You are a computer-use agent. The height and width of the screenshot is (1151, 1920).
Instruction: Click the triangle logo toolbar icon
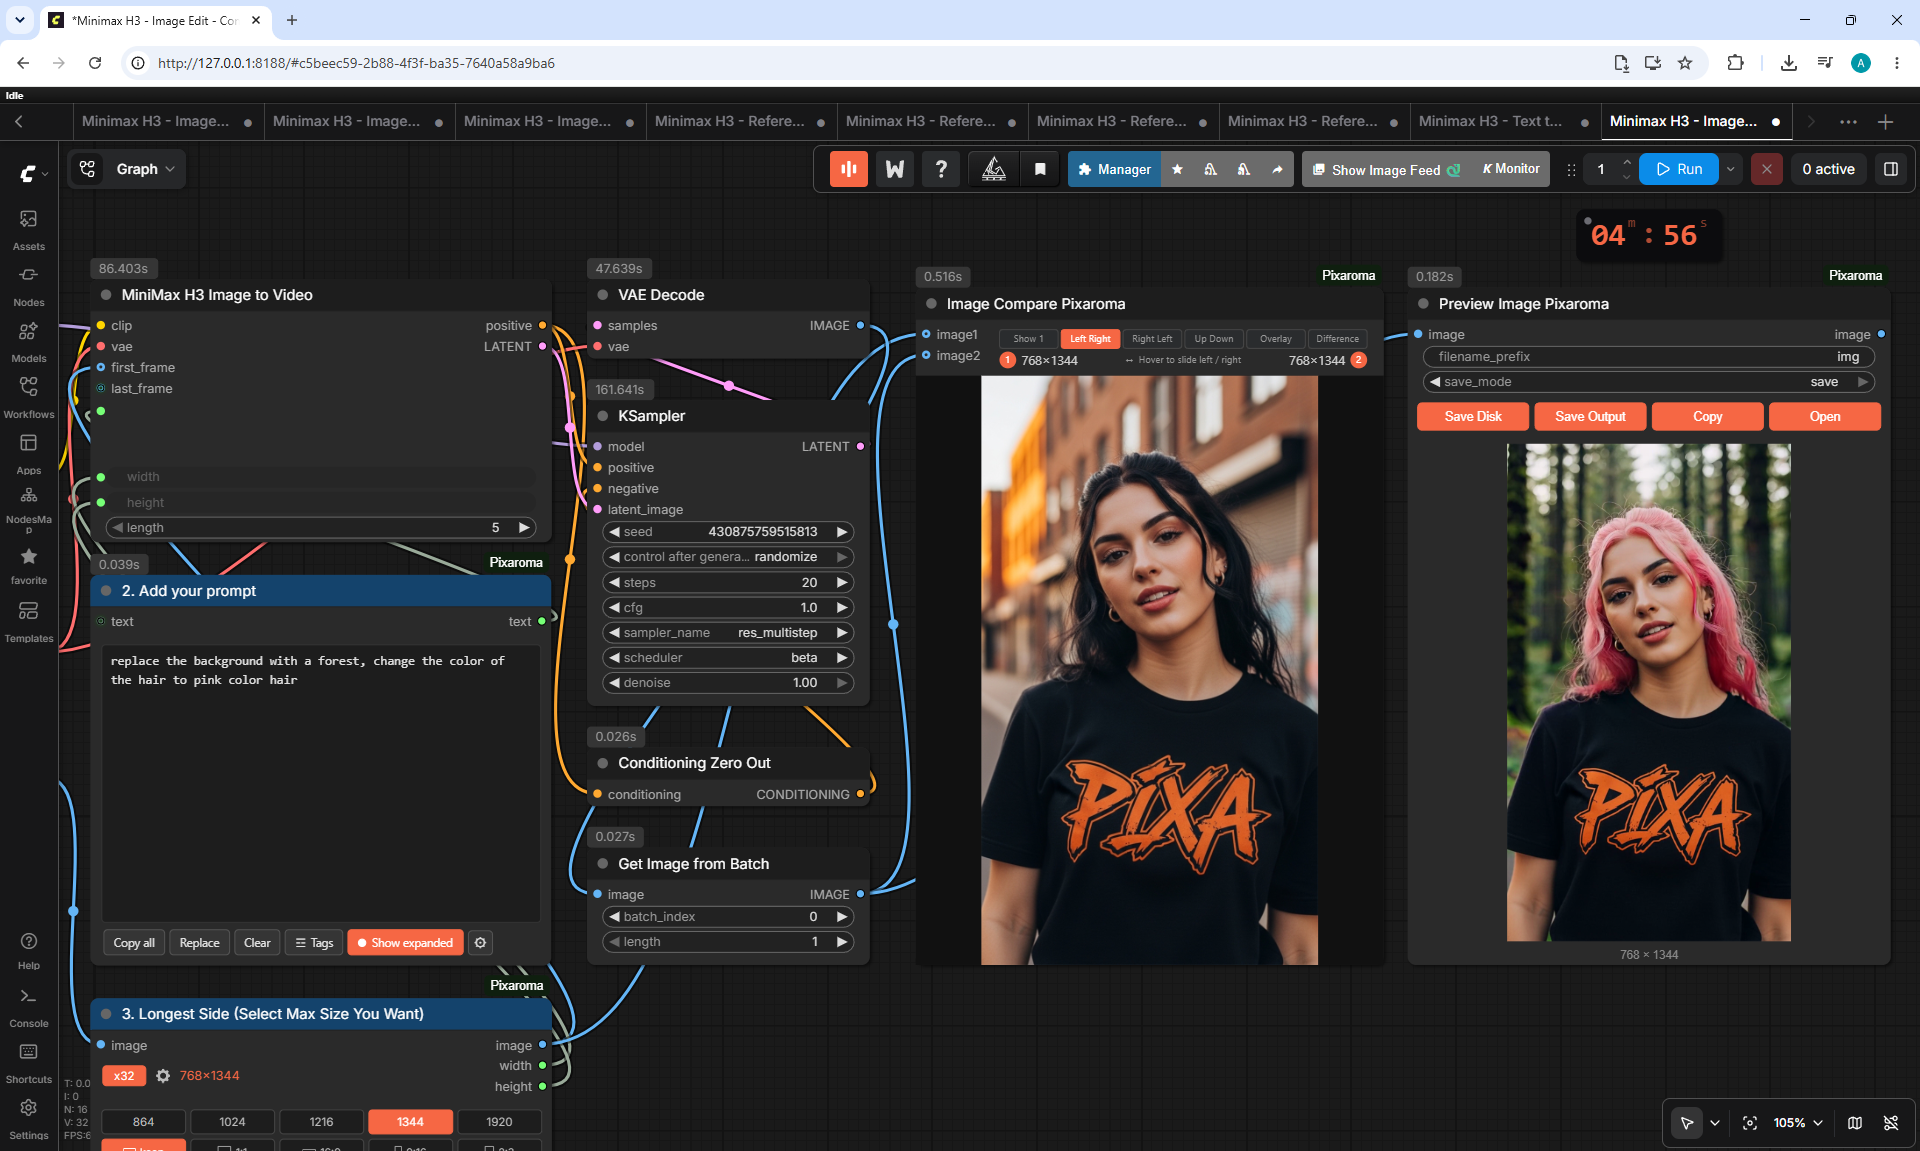[994, 169]
